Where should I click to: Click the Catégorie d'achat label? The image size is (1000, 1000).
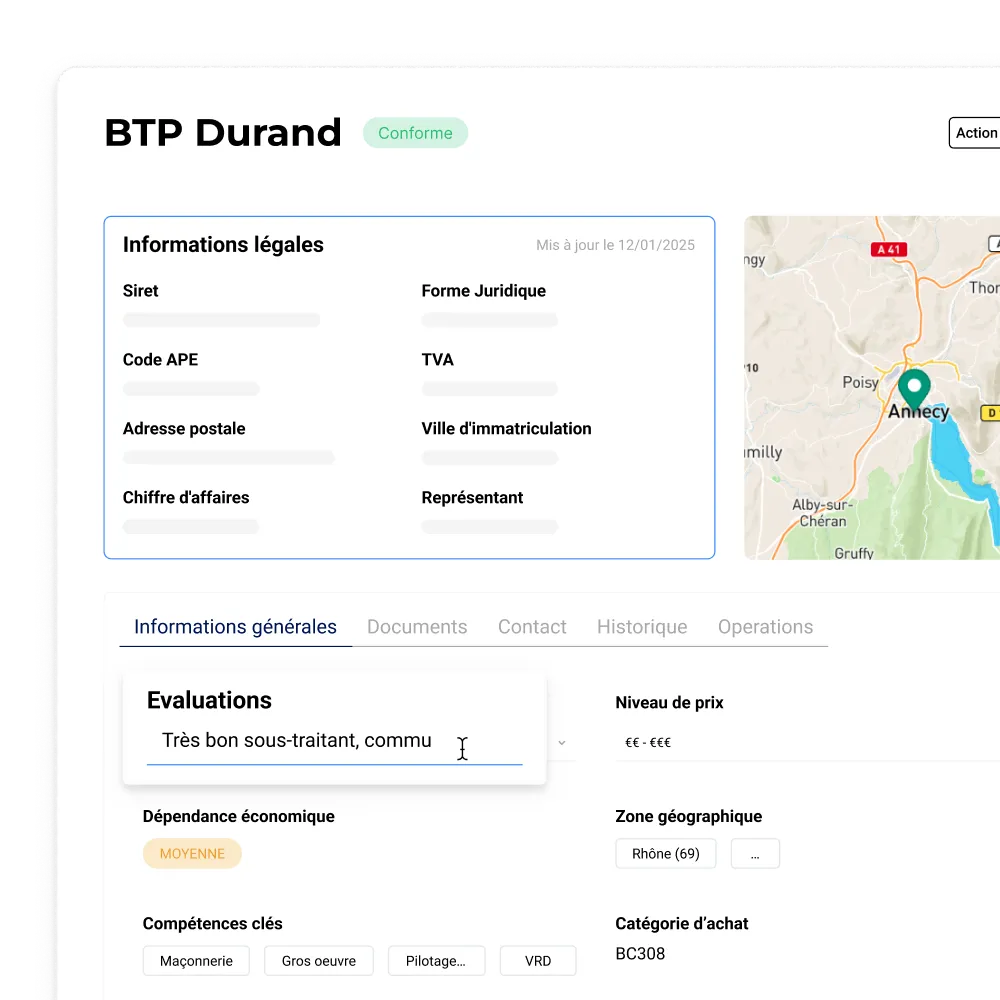pyautogui.click(x=682, y=923)
